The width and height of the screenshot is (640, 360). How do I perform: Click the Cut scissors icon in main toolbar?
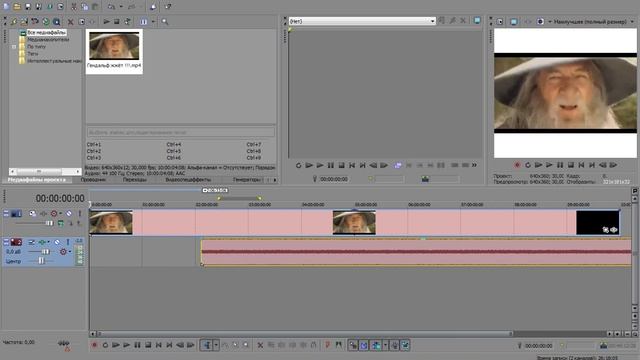point(74,7)
